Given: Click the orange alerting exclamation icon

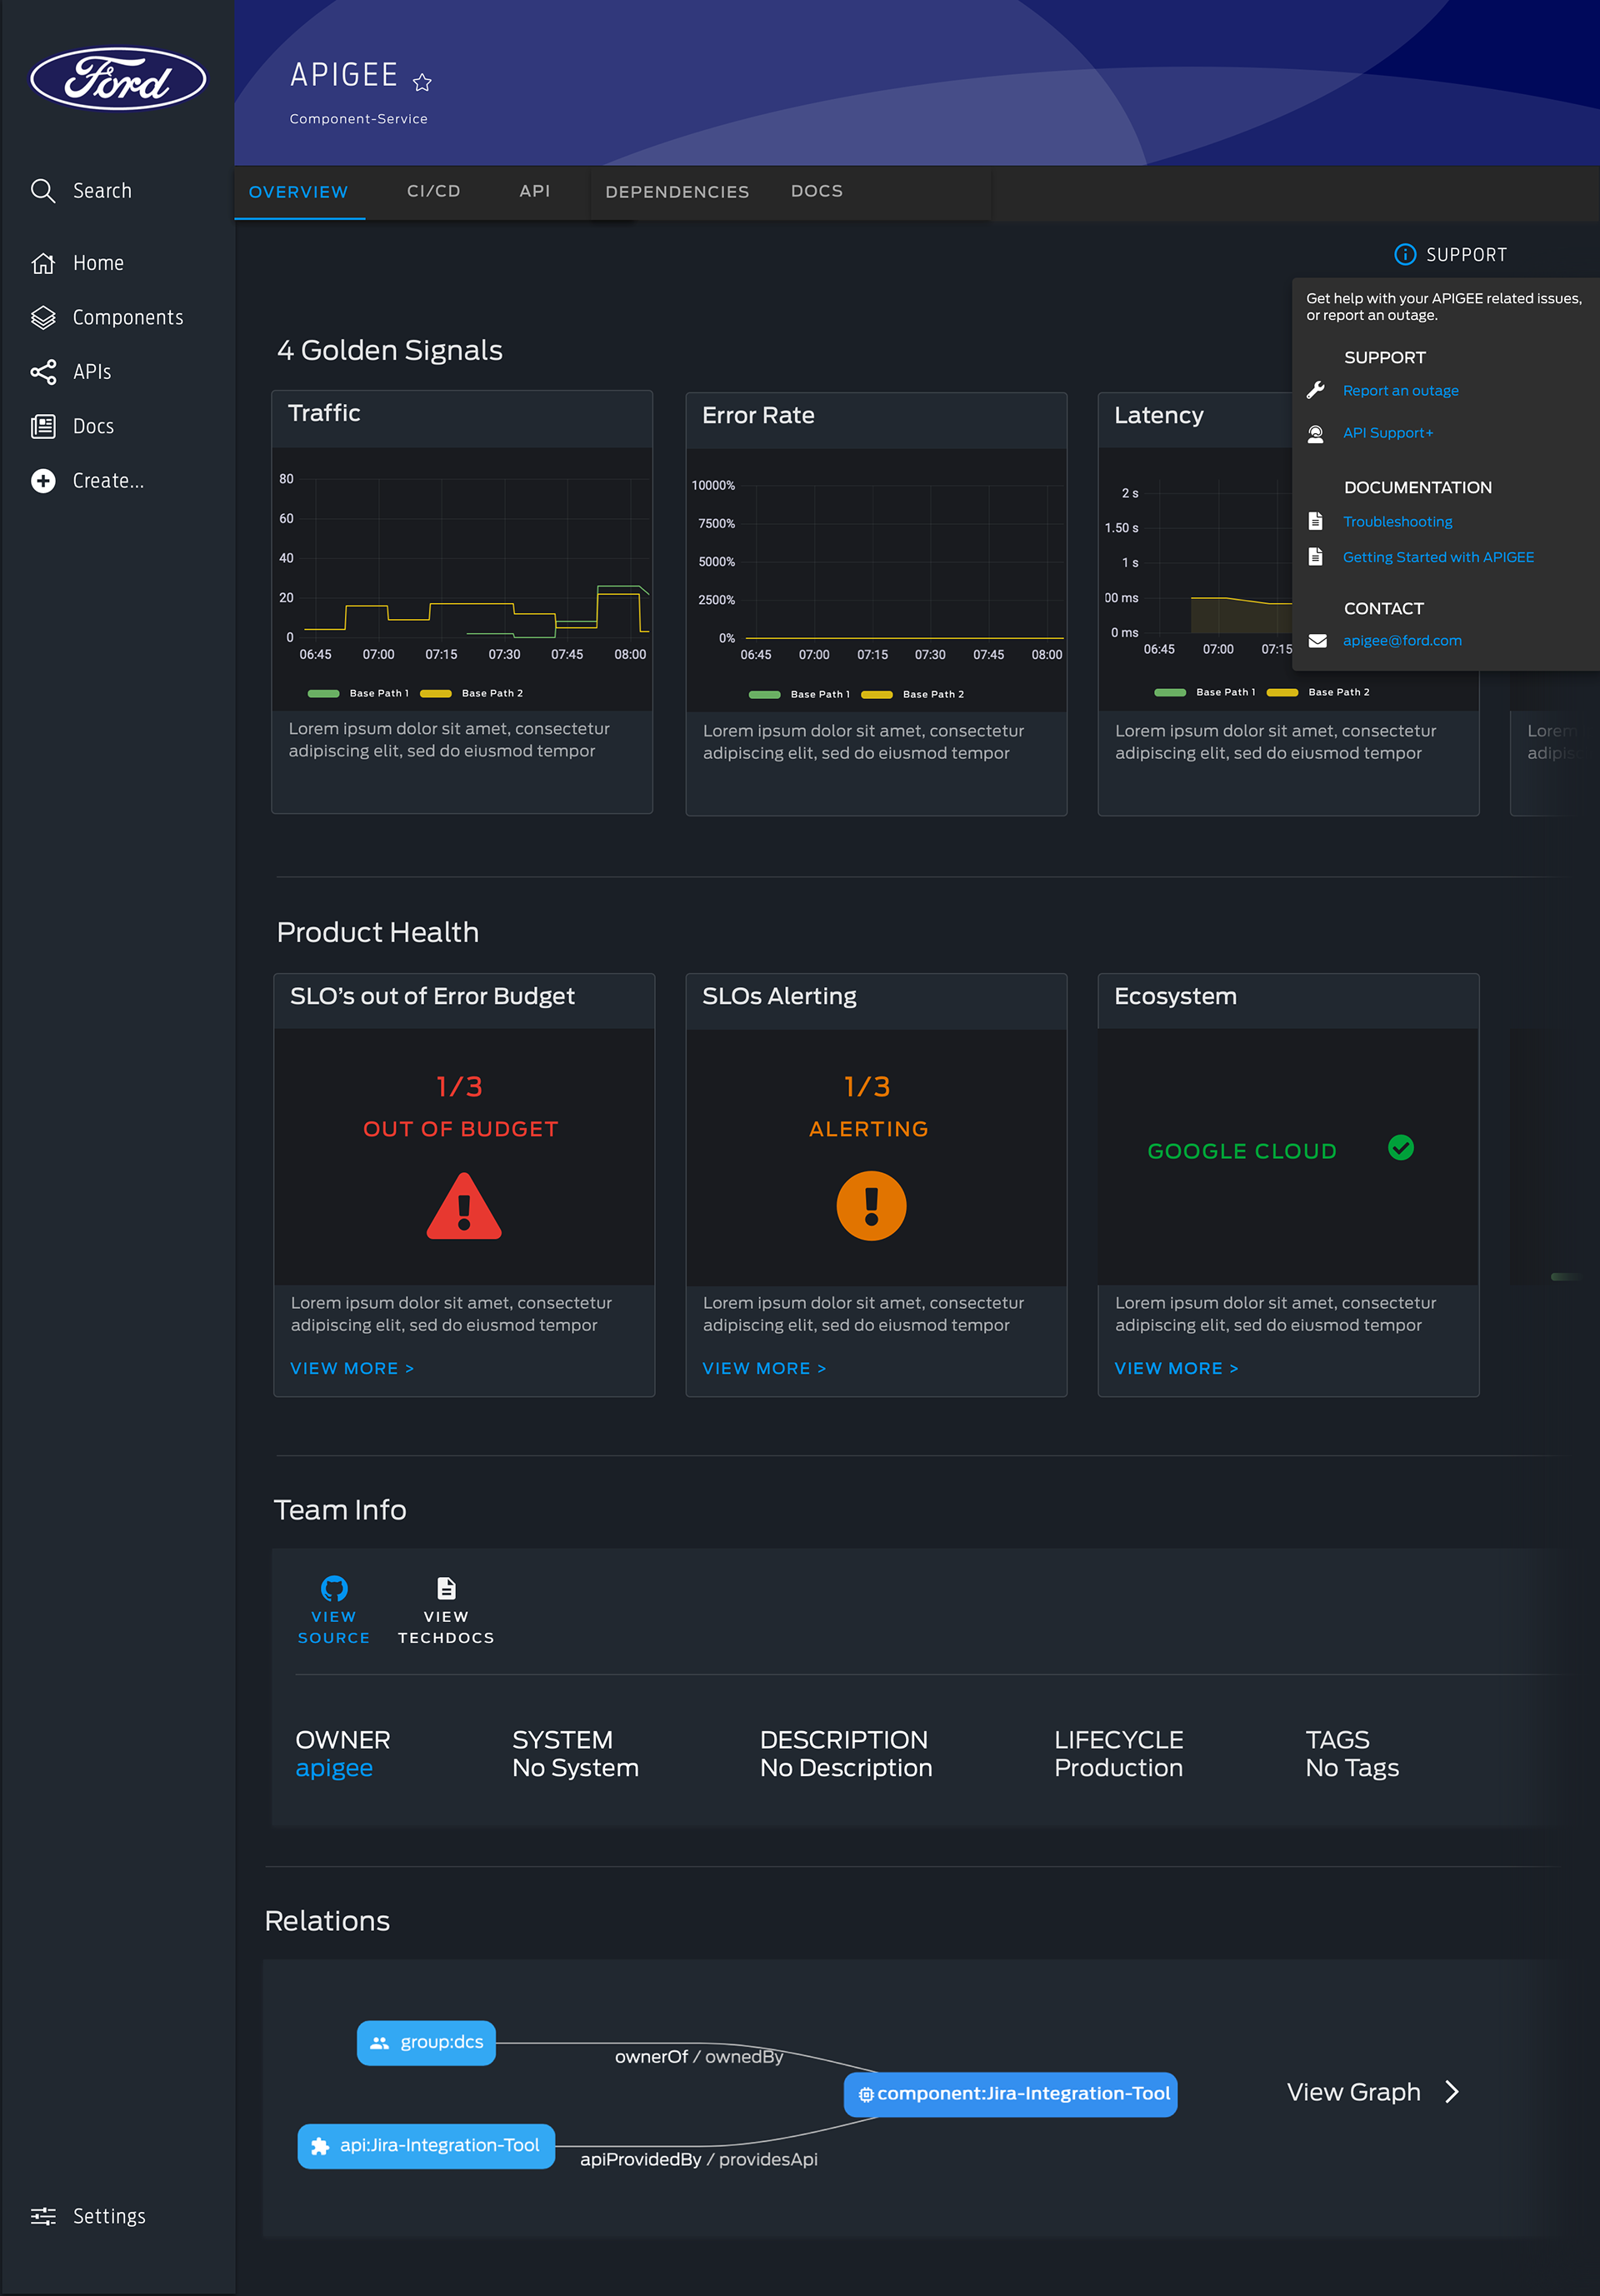Looking at the screenshot, I should point(871,1206).
